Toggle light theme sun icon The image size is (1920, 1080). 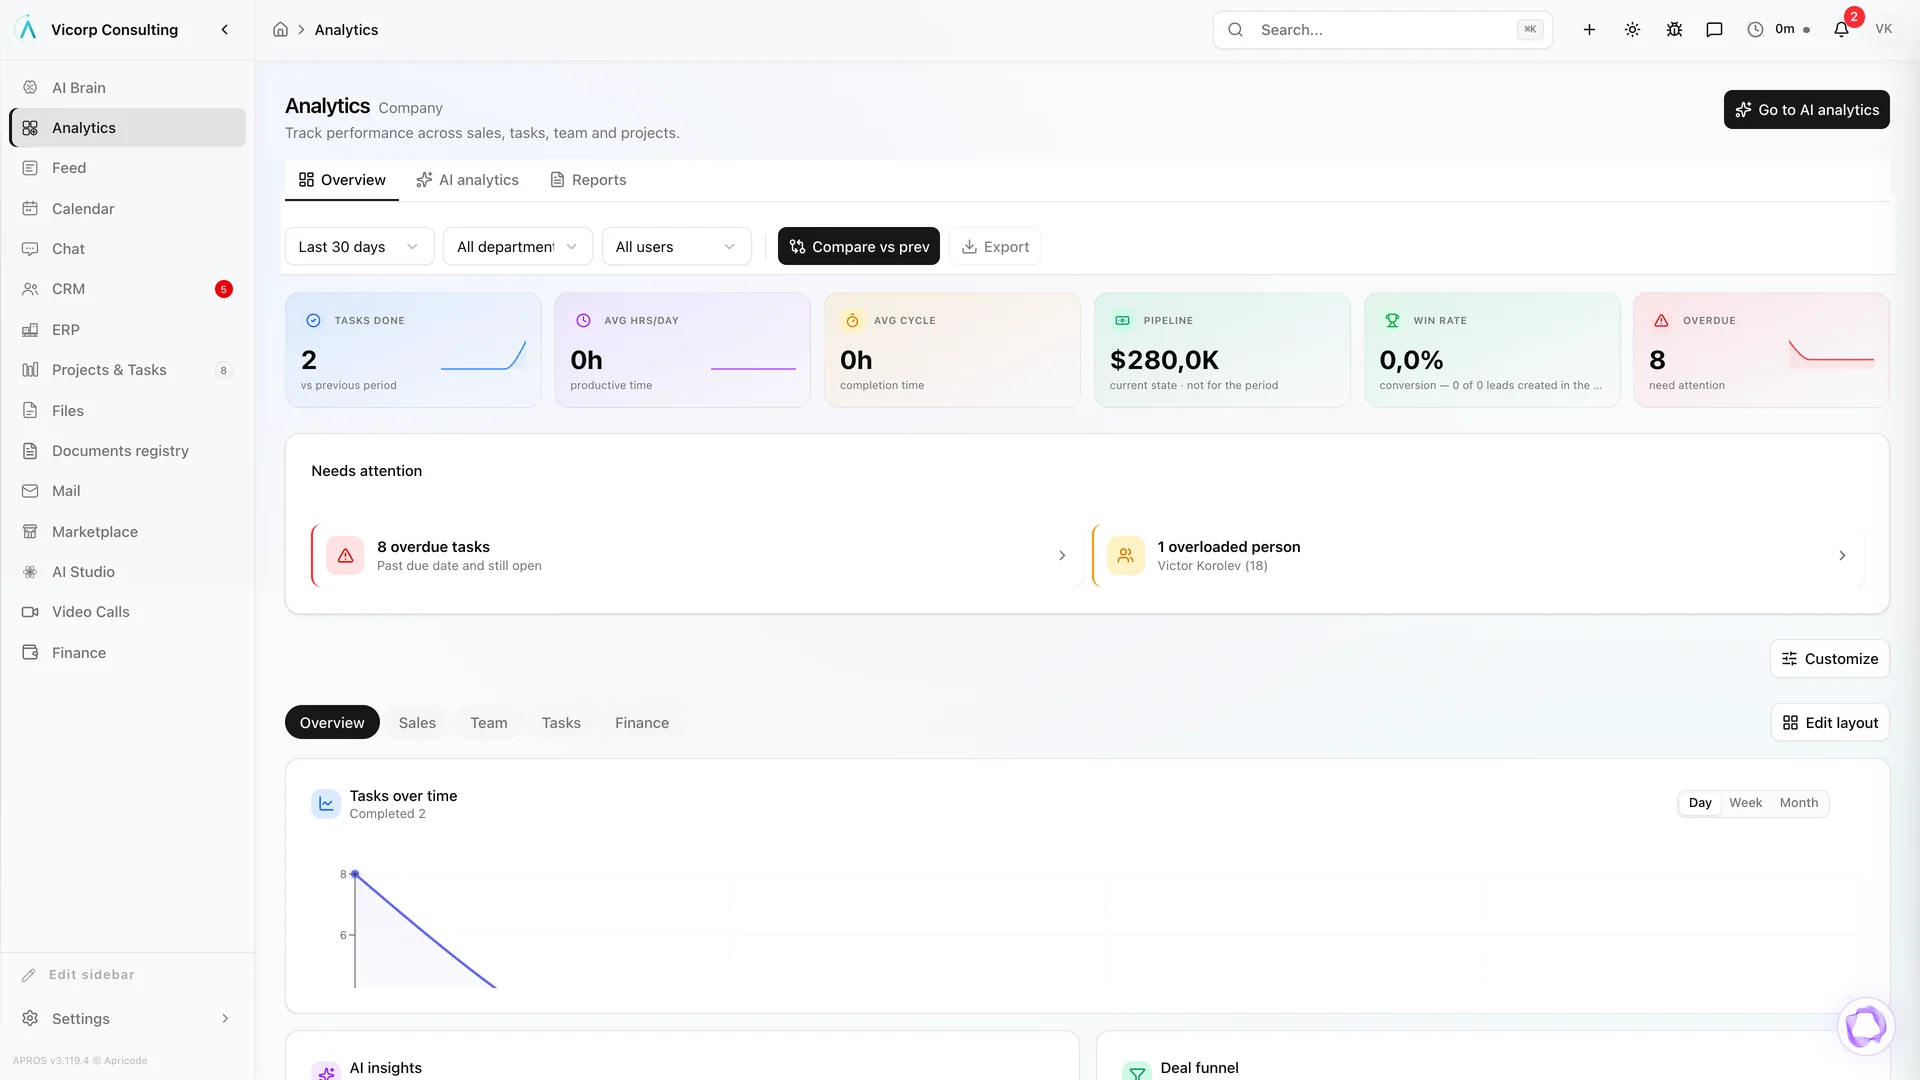pyautogui.click(x=1632, y=30)
